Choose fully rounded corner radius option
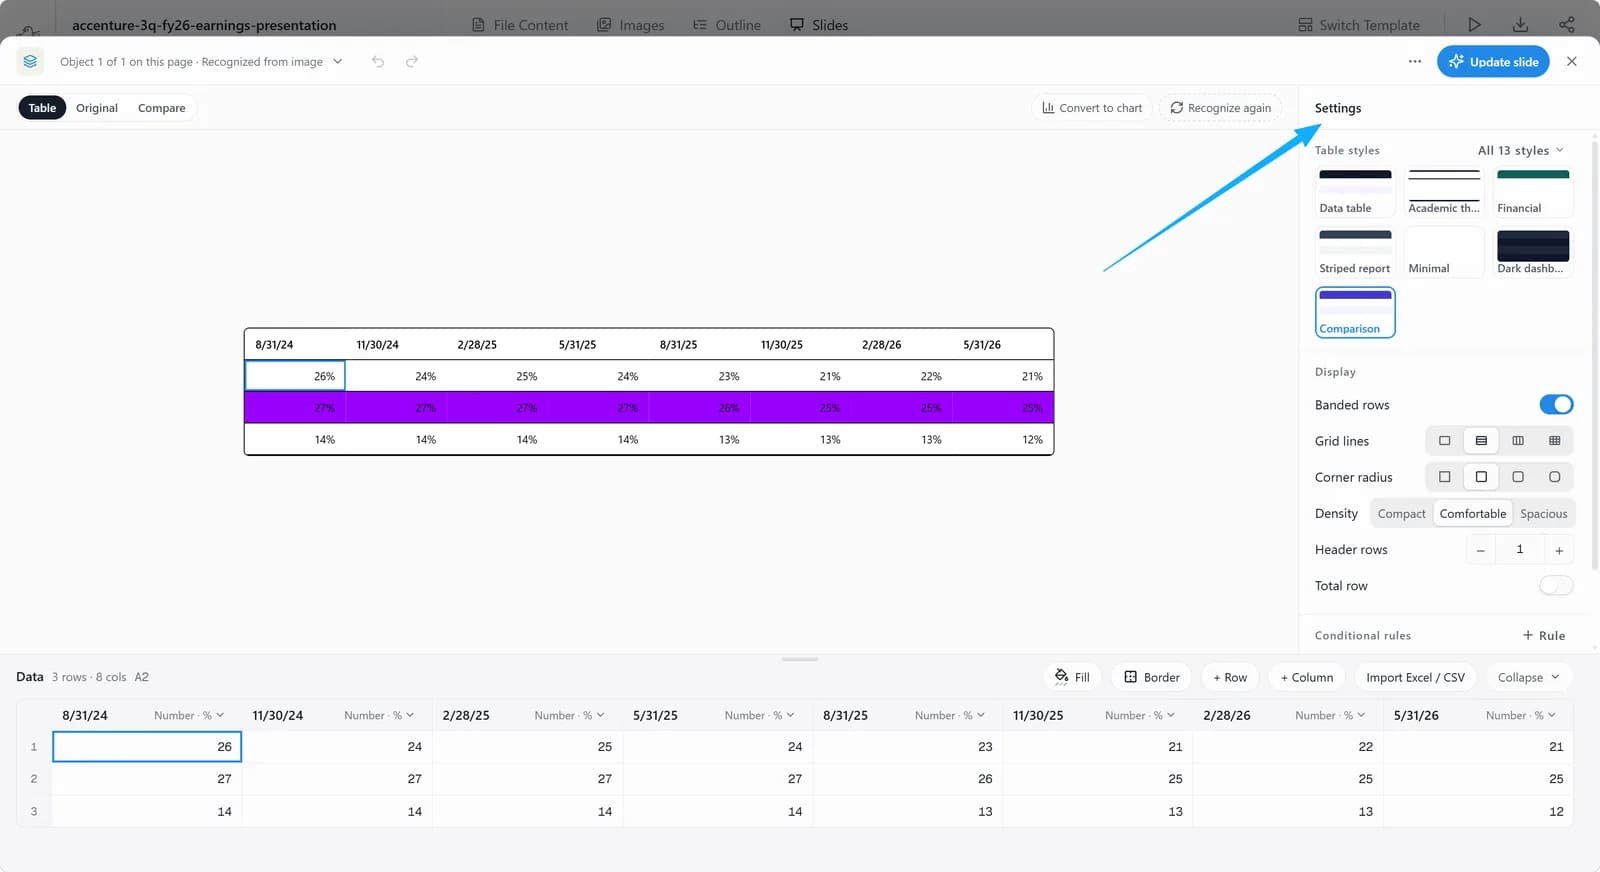This screenshot has height=872, width=1600. pos(1555,477)
